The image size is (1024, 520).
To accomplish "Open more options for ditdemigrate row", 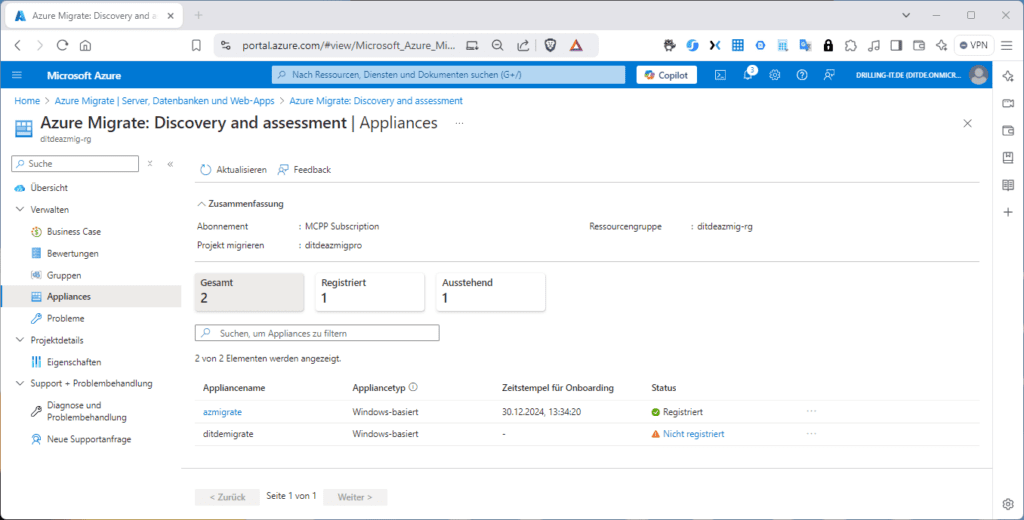I will [x=811, y=434].
